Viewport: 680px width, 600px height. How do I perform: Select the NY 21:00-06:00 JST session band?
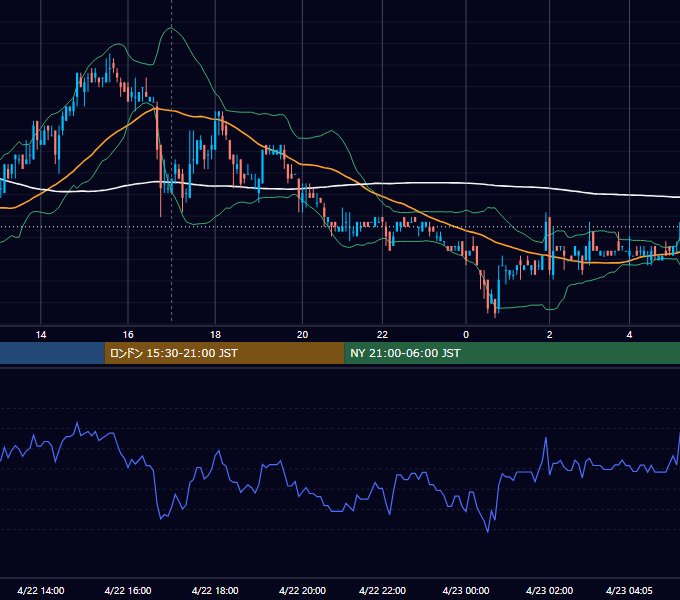pos(512,353)
